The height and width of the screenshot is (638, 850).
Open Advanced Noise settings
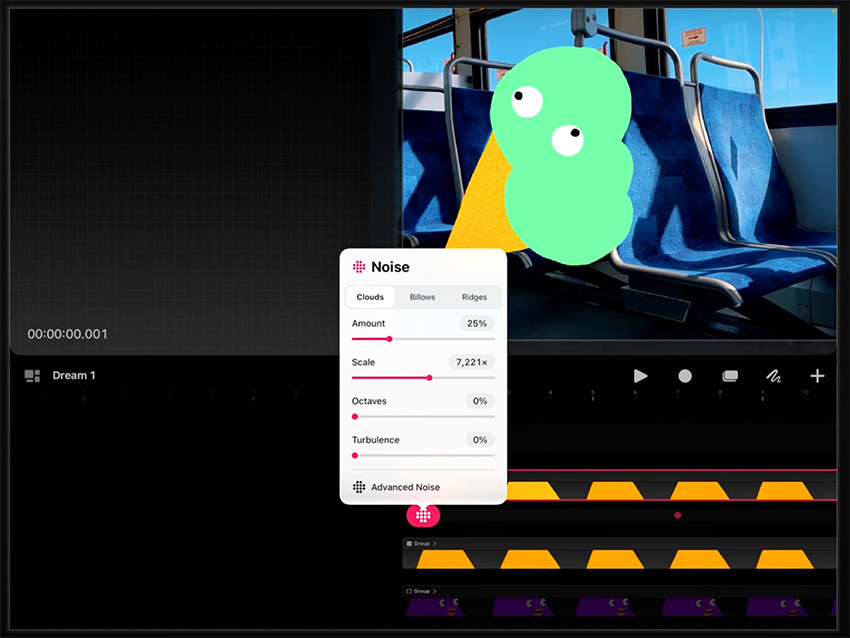click(423, 487)
